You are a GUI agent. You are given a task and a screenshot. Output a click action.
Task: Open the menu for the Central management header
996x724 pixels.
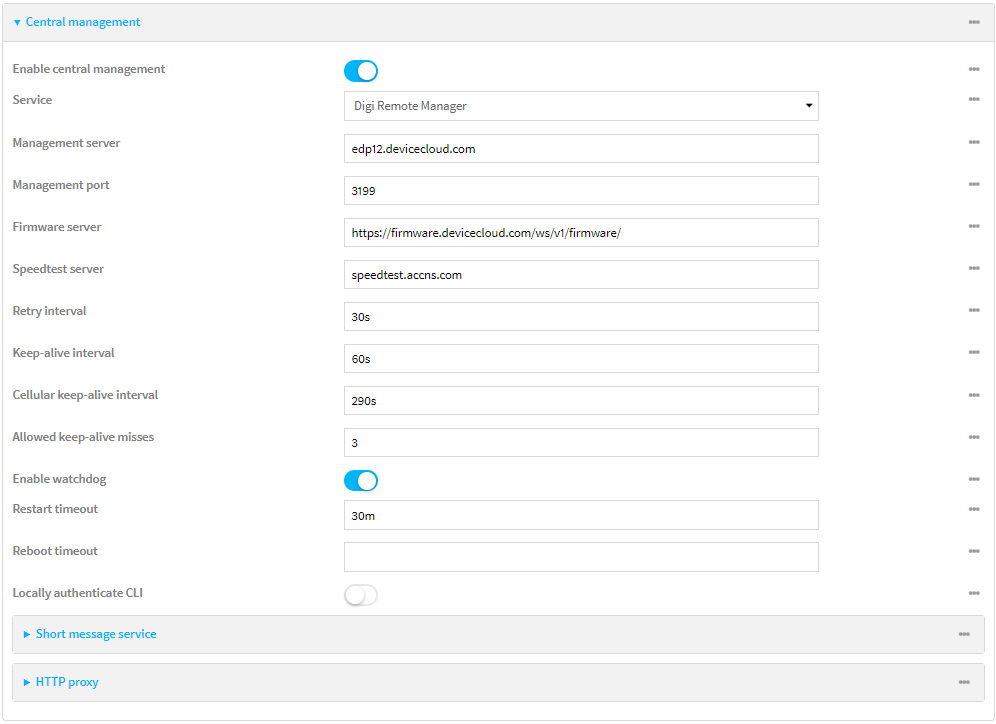[x=974, y=21]
